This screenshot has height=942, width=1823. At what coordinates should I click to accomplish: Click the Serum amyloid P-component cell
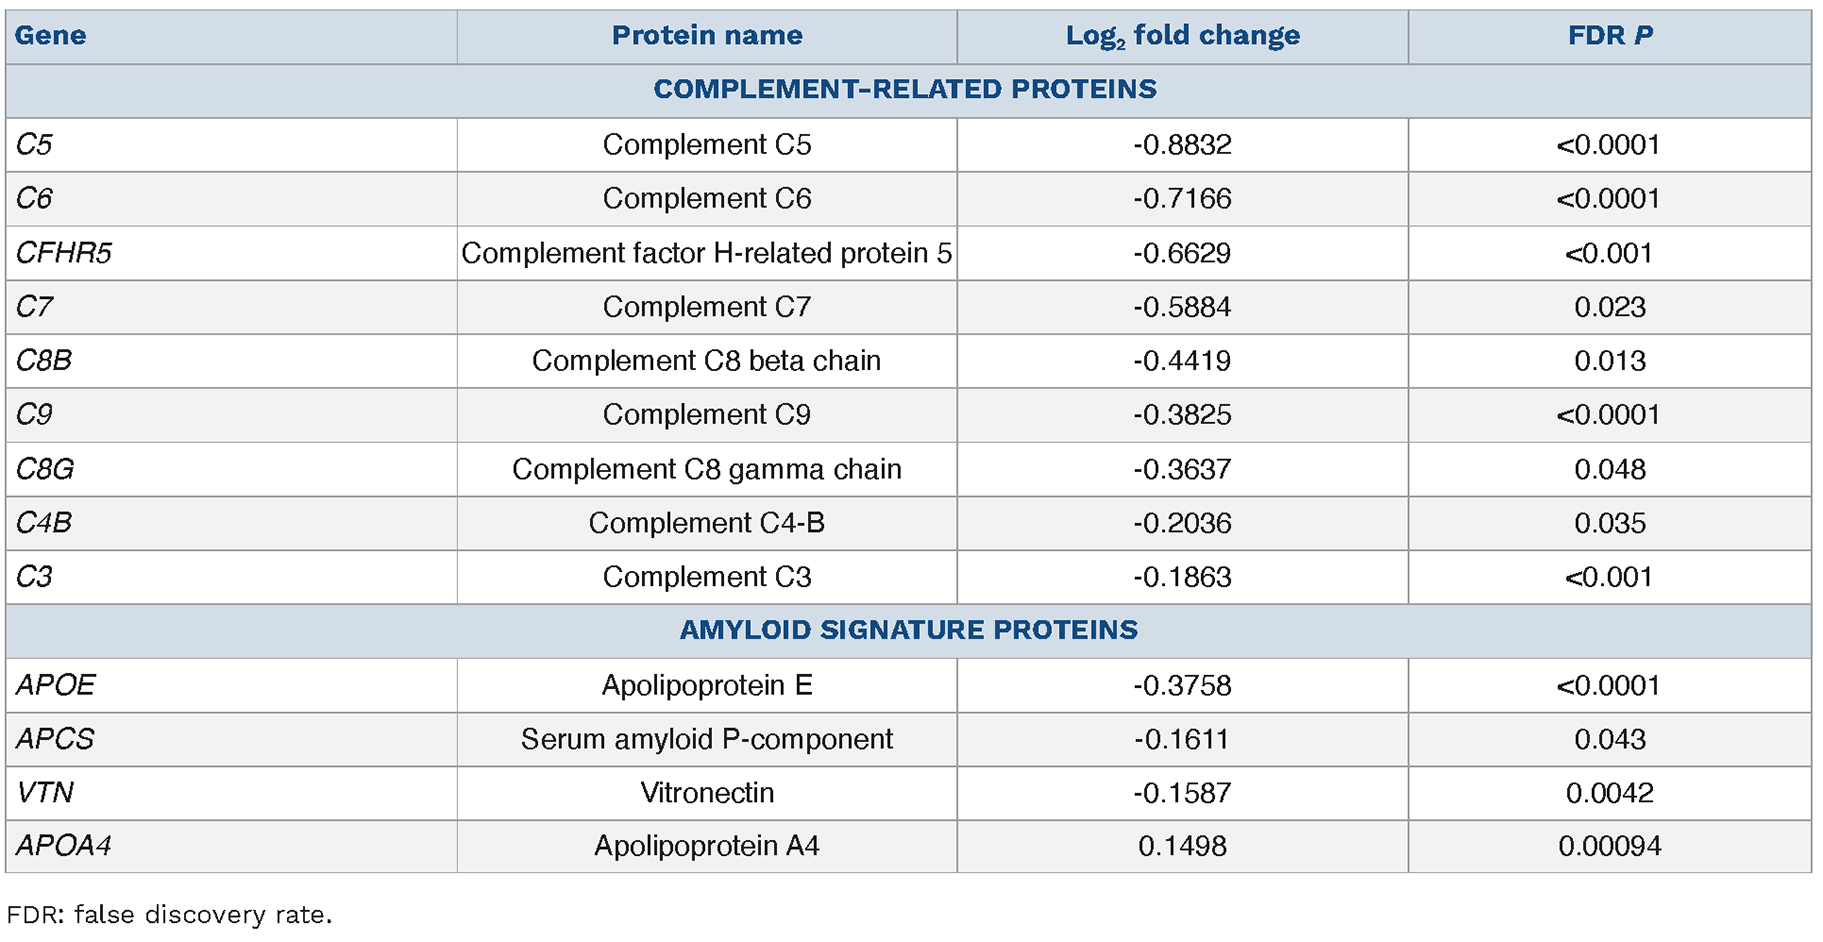tap(706, 739)
